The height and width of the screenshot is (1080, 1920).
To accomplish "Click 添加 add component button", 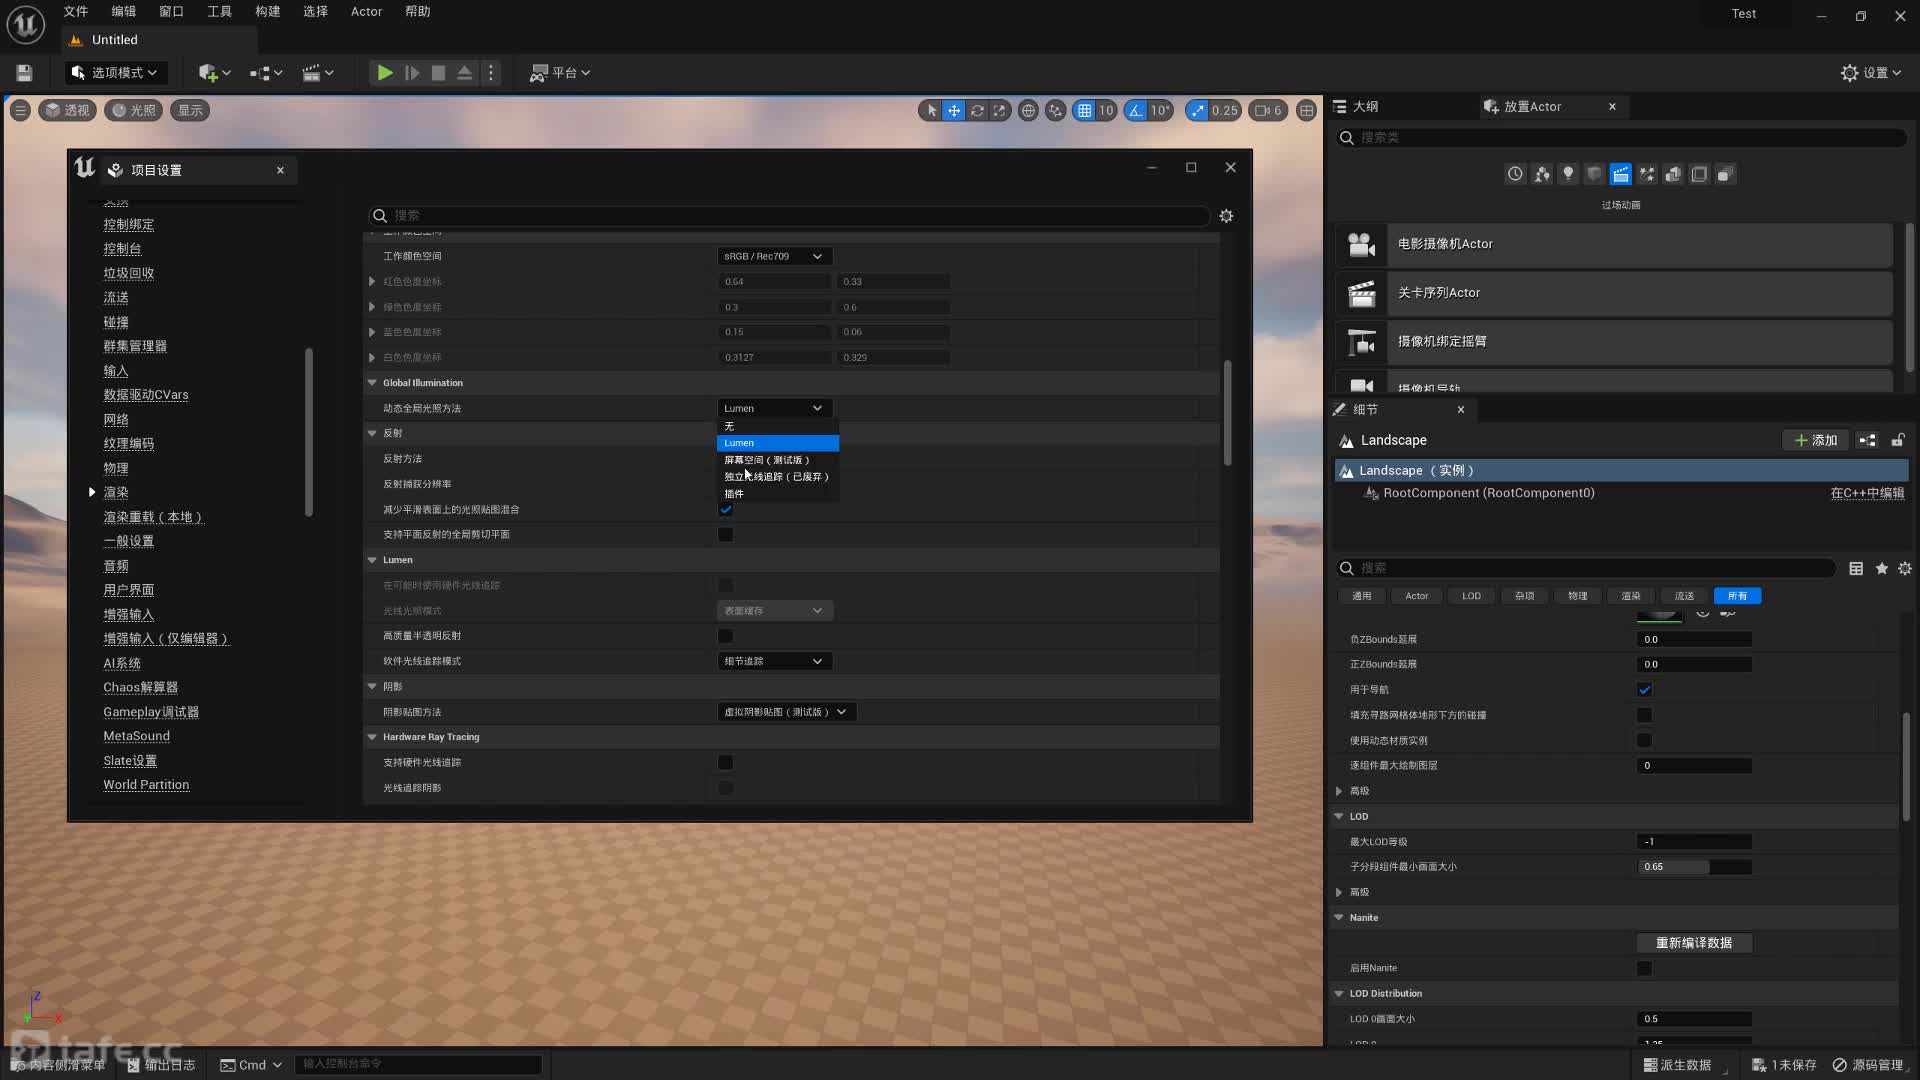I will [1815, 440].
